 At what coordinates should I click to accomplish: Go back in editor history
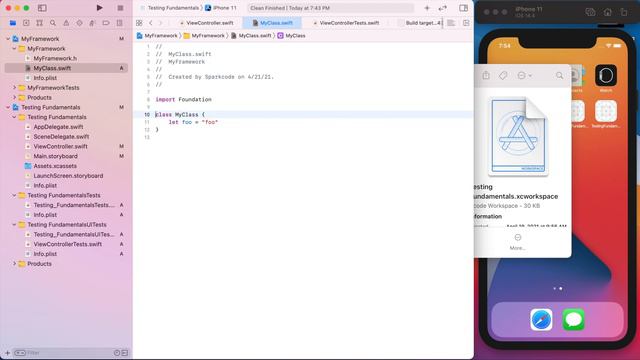point(151,23)
